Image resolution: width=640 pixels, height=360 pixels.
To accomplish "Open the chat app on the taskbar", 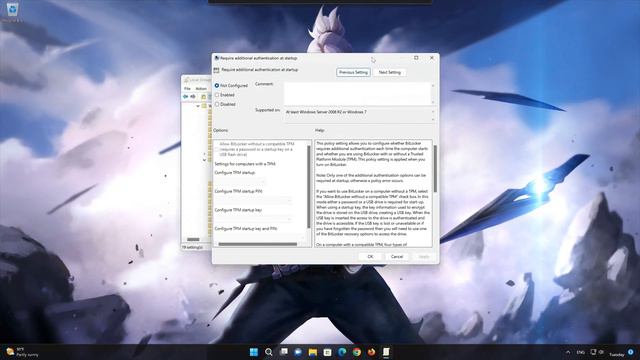I will (298, 352).
